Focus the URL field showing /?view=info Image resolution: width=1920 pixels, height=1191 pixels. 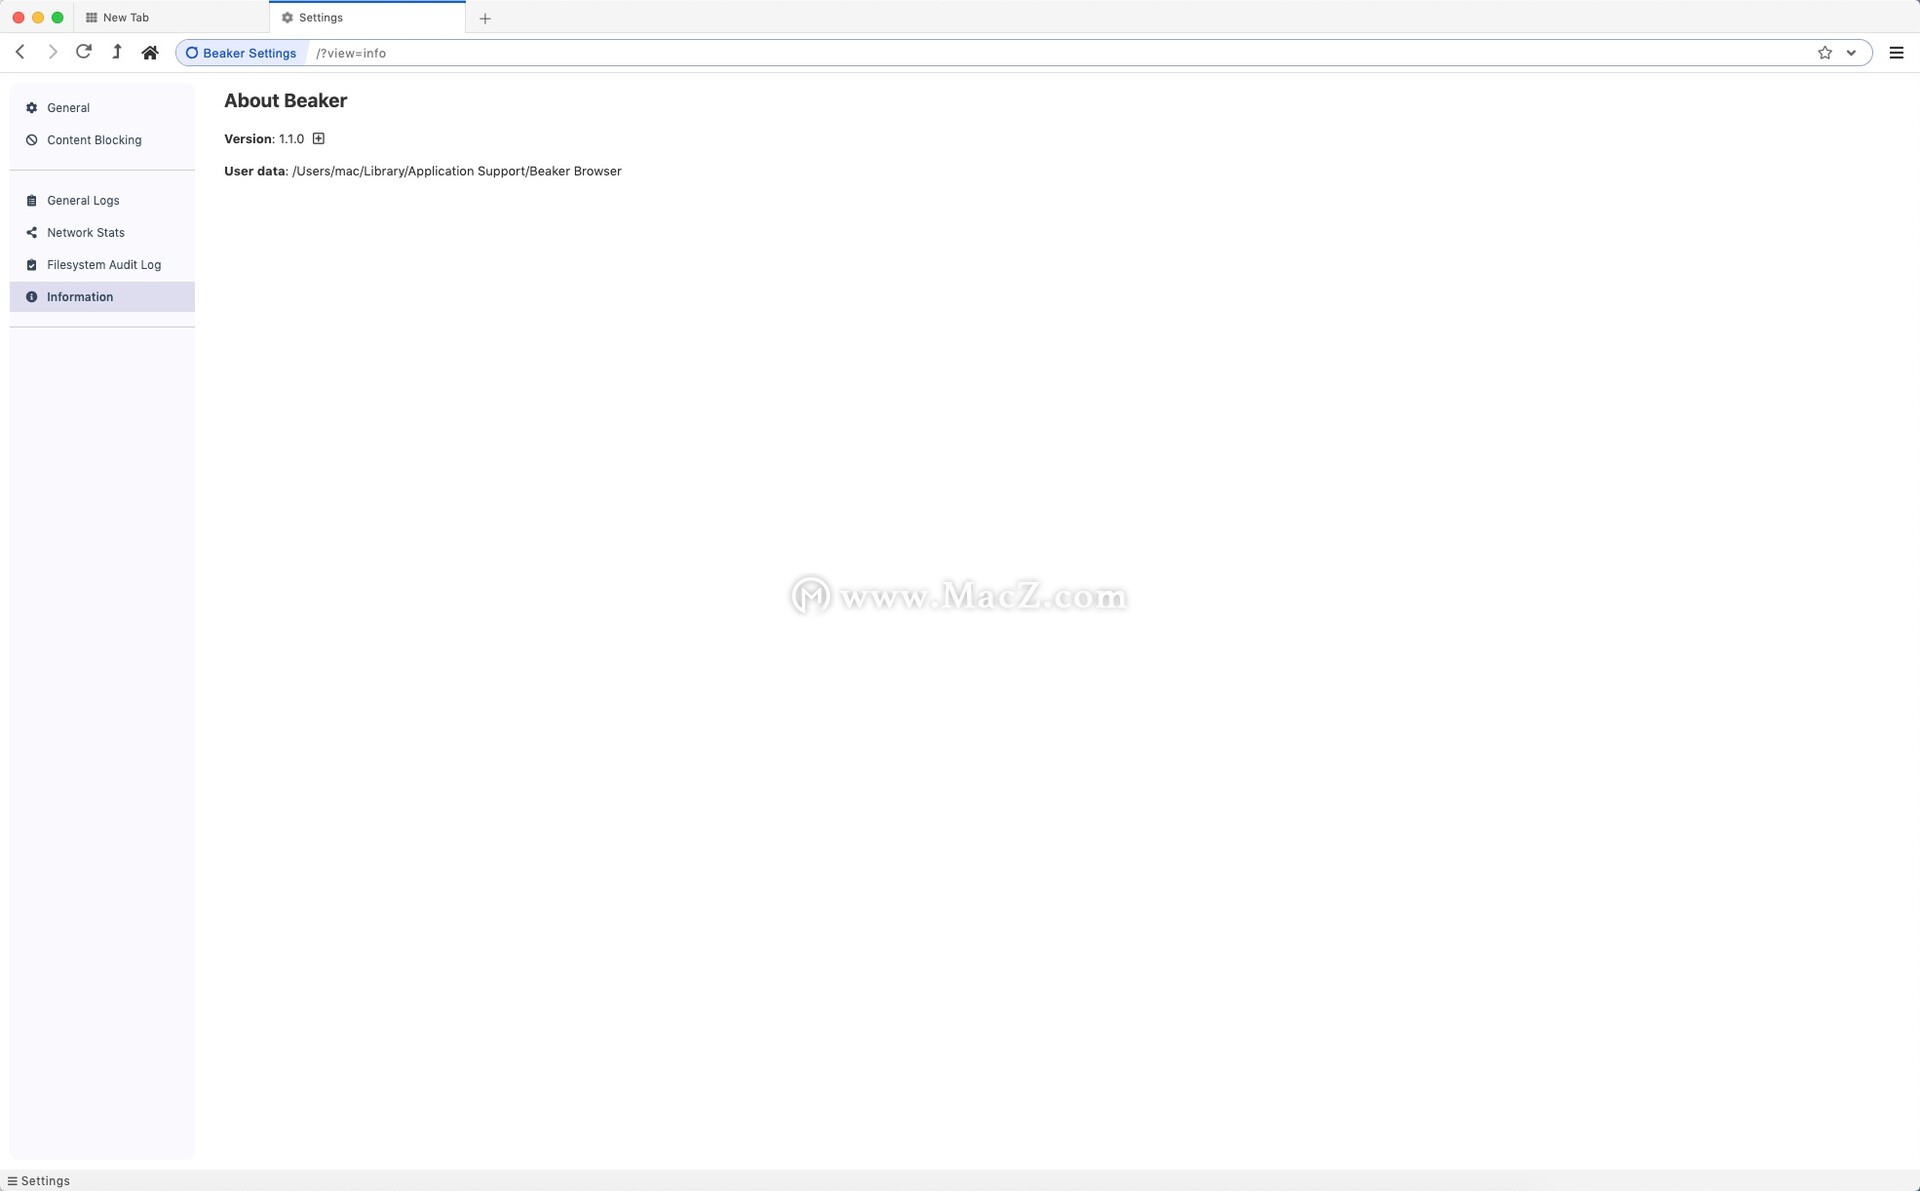(x=1059, y=53)
